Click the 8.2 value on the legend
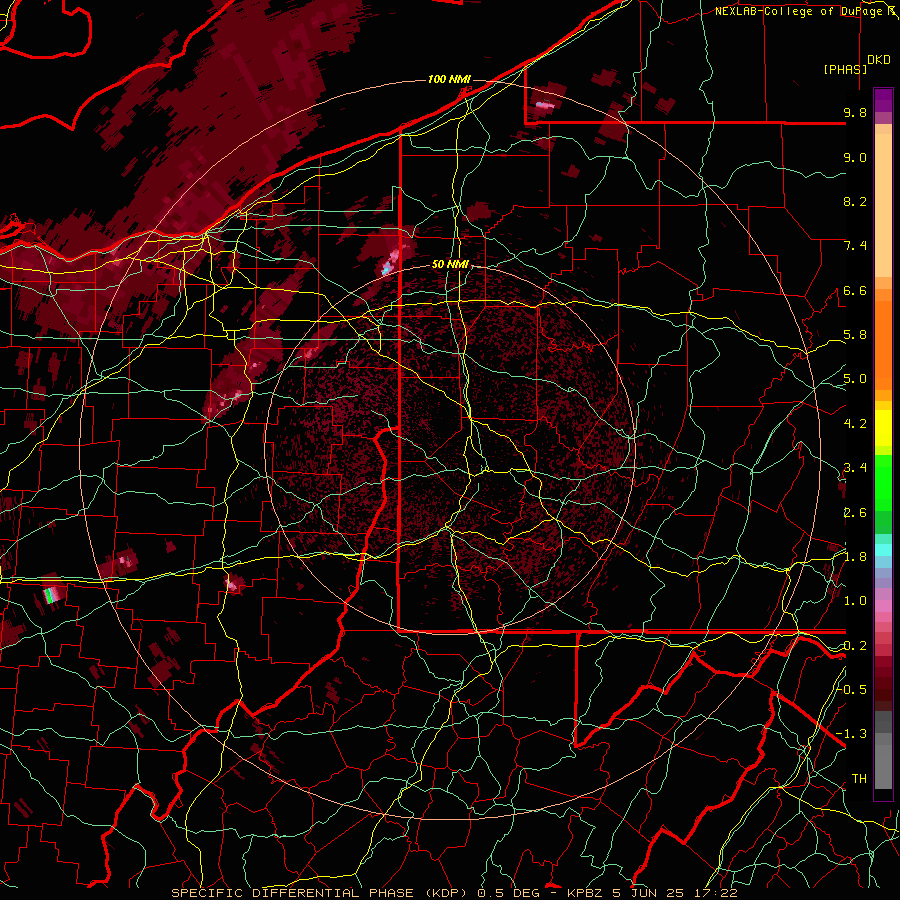Image resolution: width=900 pixels, height=900 pixels. [x=855, y=201]
